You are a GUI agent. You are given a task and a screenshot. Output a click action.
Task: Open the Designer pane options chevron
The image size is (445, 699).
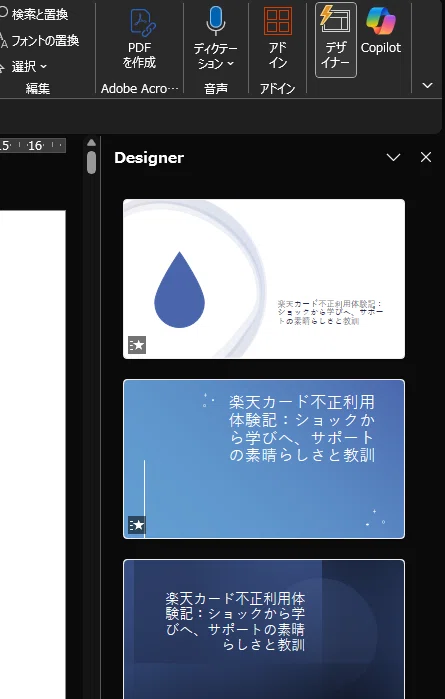(393, 157)
